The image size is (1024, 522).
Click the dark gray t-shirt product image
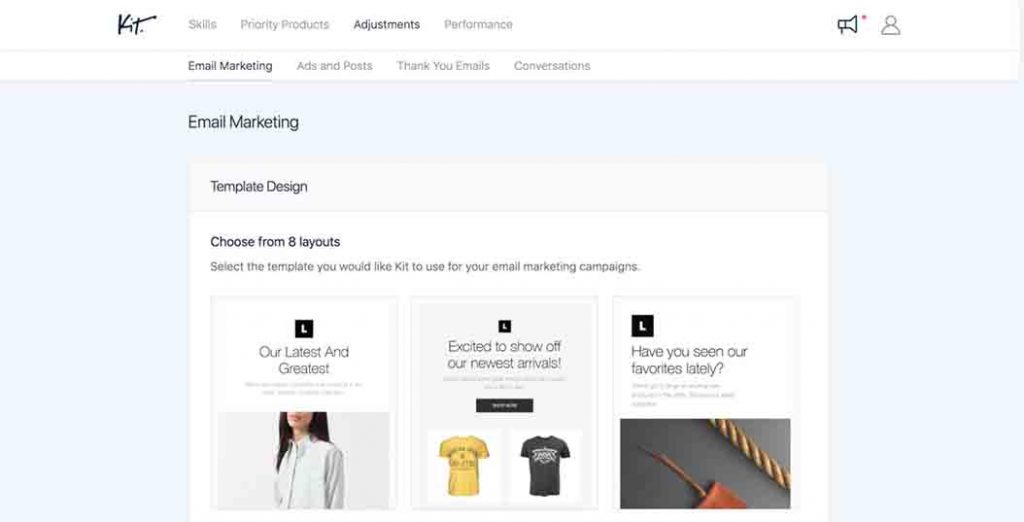(545, 466)
